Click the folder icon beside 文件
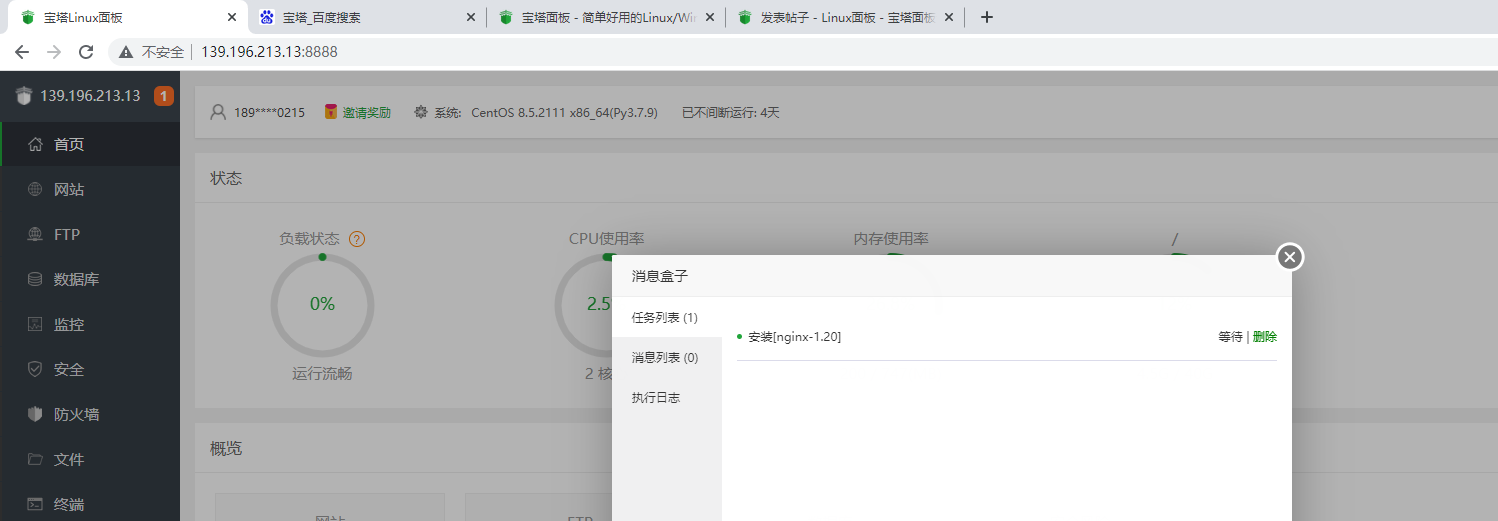The width and height of the screenshot is (1498, 521). 35,459
